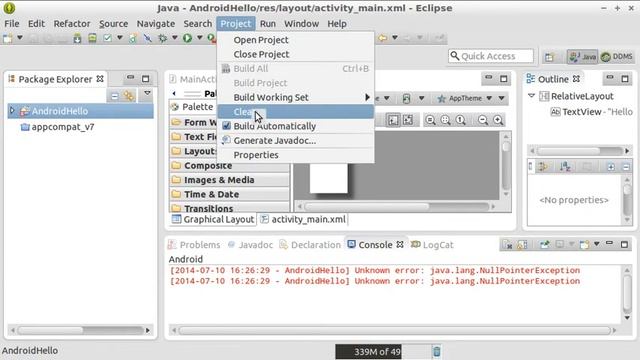The width and height of the screenshot is (640, 360).
Task: Click the zoom out magnifier icon
Action: [483, 120]
